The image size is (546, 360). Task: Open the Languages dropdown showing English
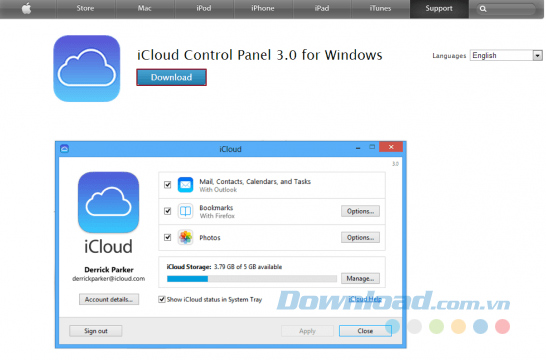click(506, 55)
